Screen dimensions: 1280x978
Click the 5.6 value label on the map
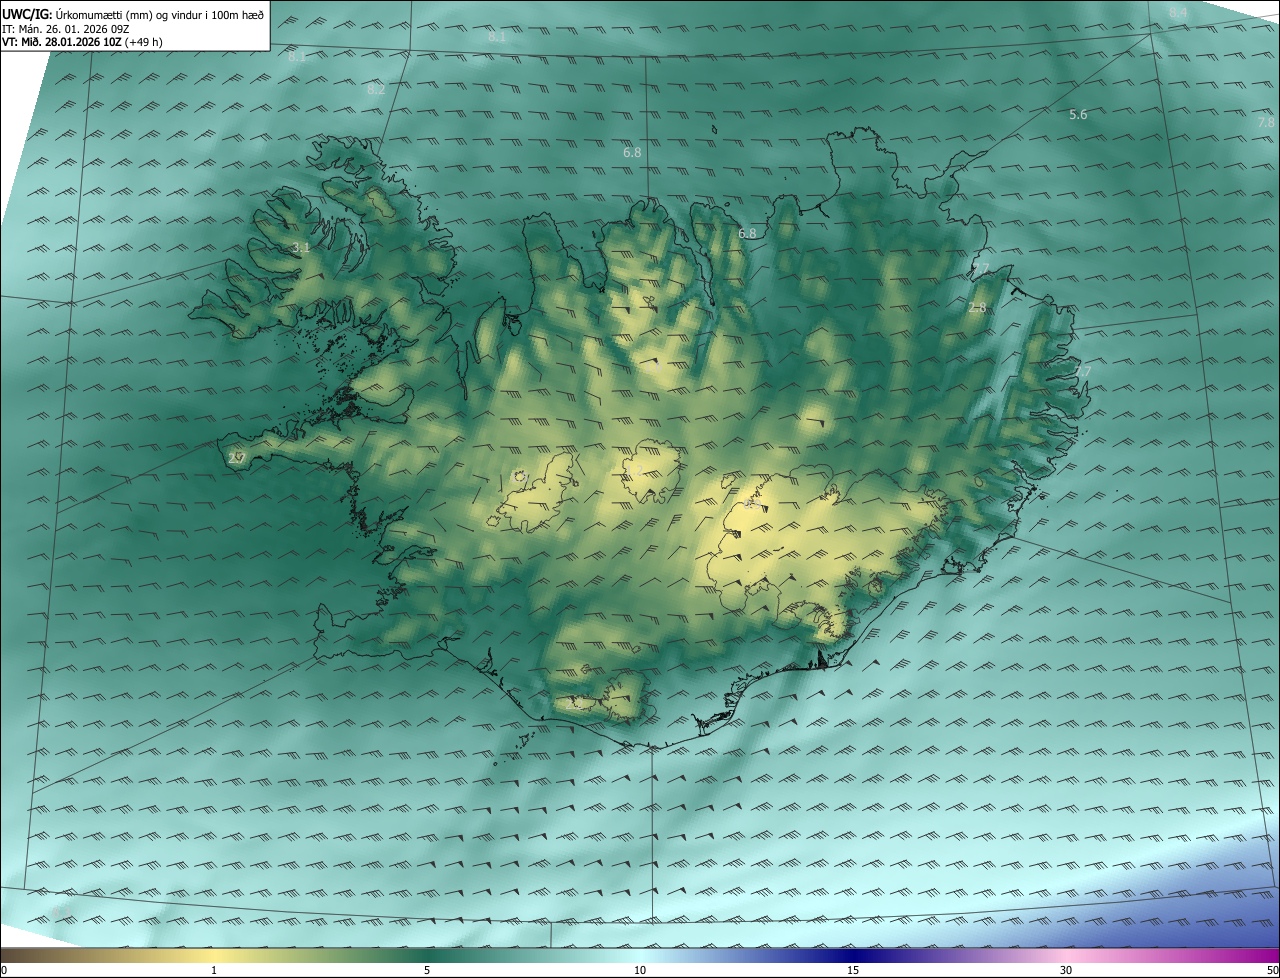tap(1078, 115)
